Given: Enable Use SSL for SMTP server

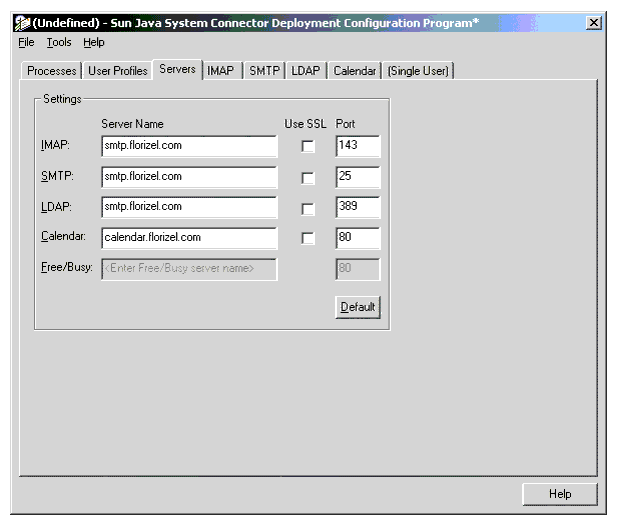Looking at the screenshot, I should pos(308,177).
